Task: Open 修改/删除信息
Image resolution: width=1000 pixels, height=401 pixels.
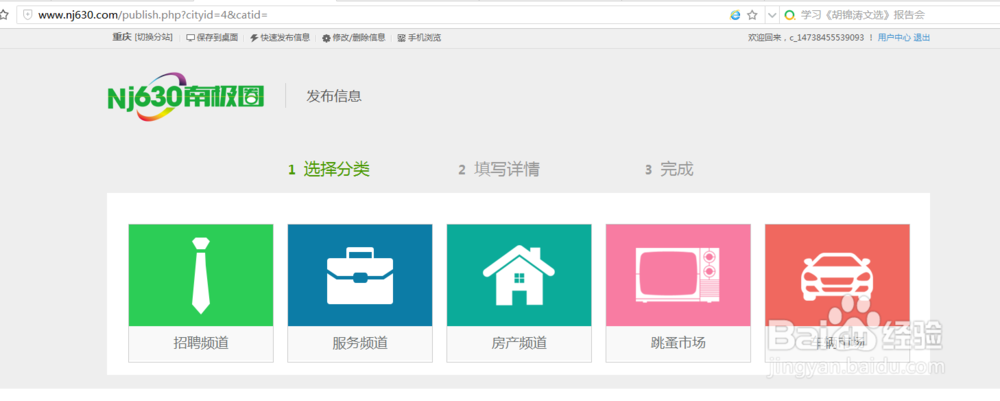Action: pos(358,38)
